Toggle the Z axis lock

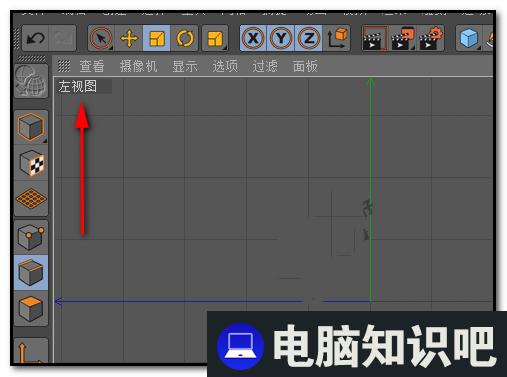point(309,38)
